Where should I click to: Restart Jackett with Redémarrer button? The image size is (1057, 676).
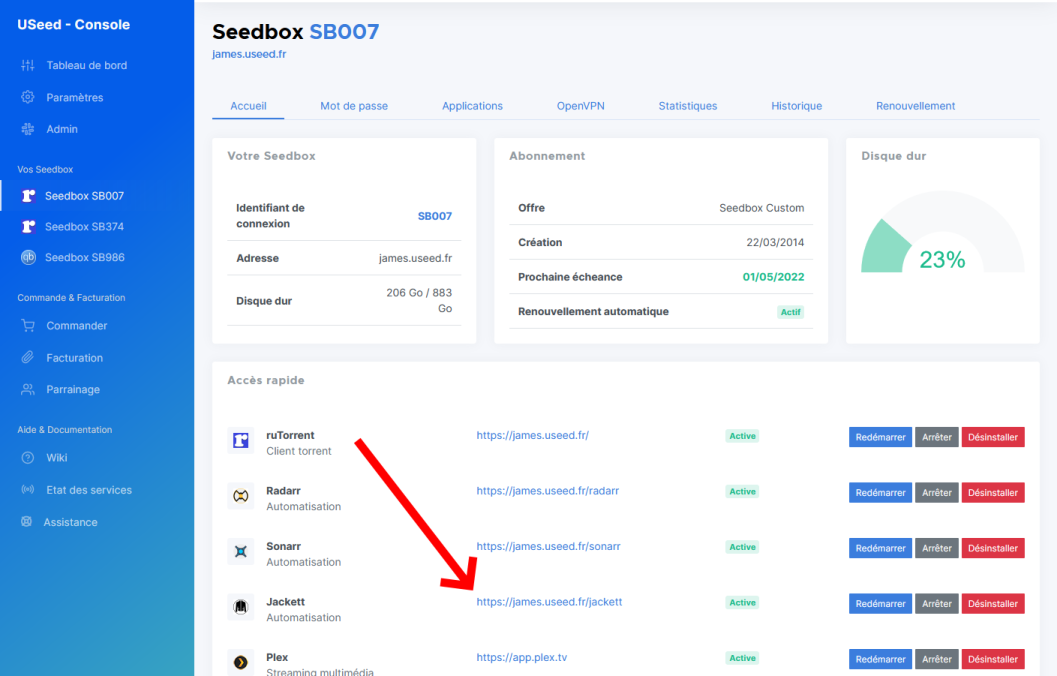(880, 604)
